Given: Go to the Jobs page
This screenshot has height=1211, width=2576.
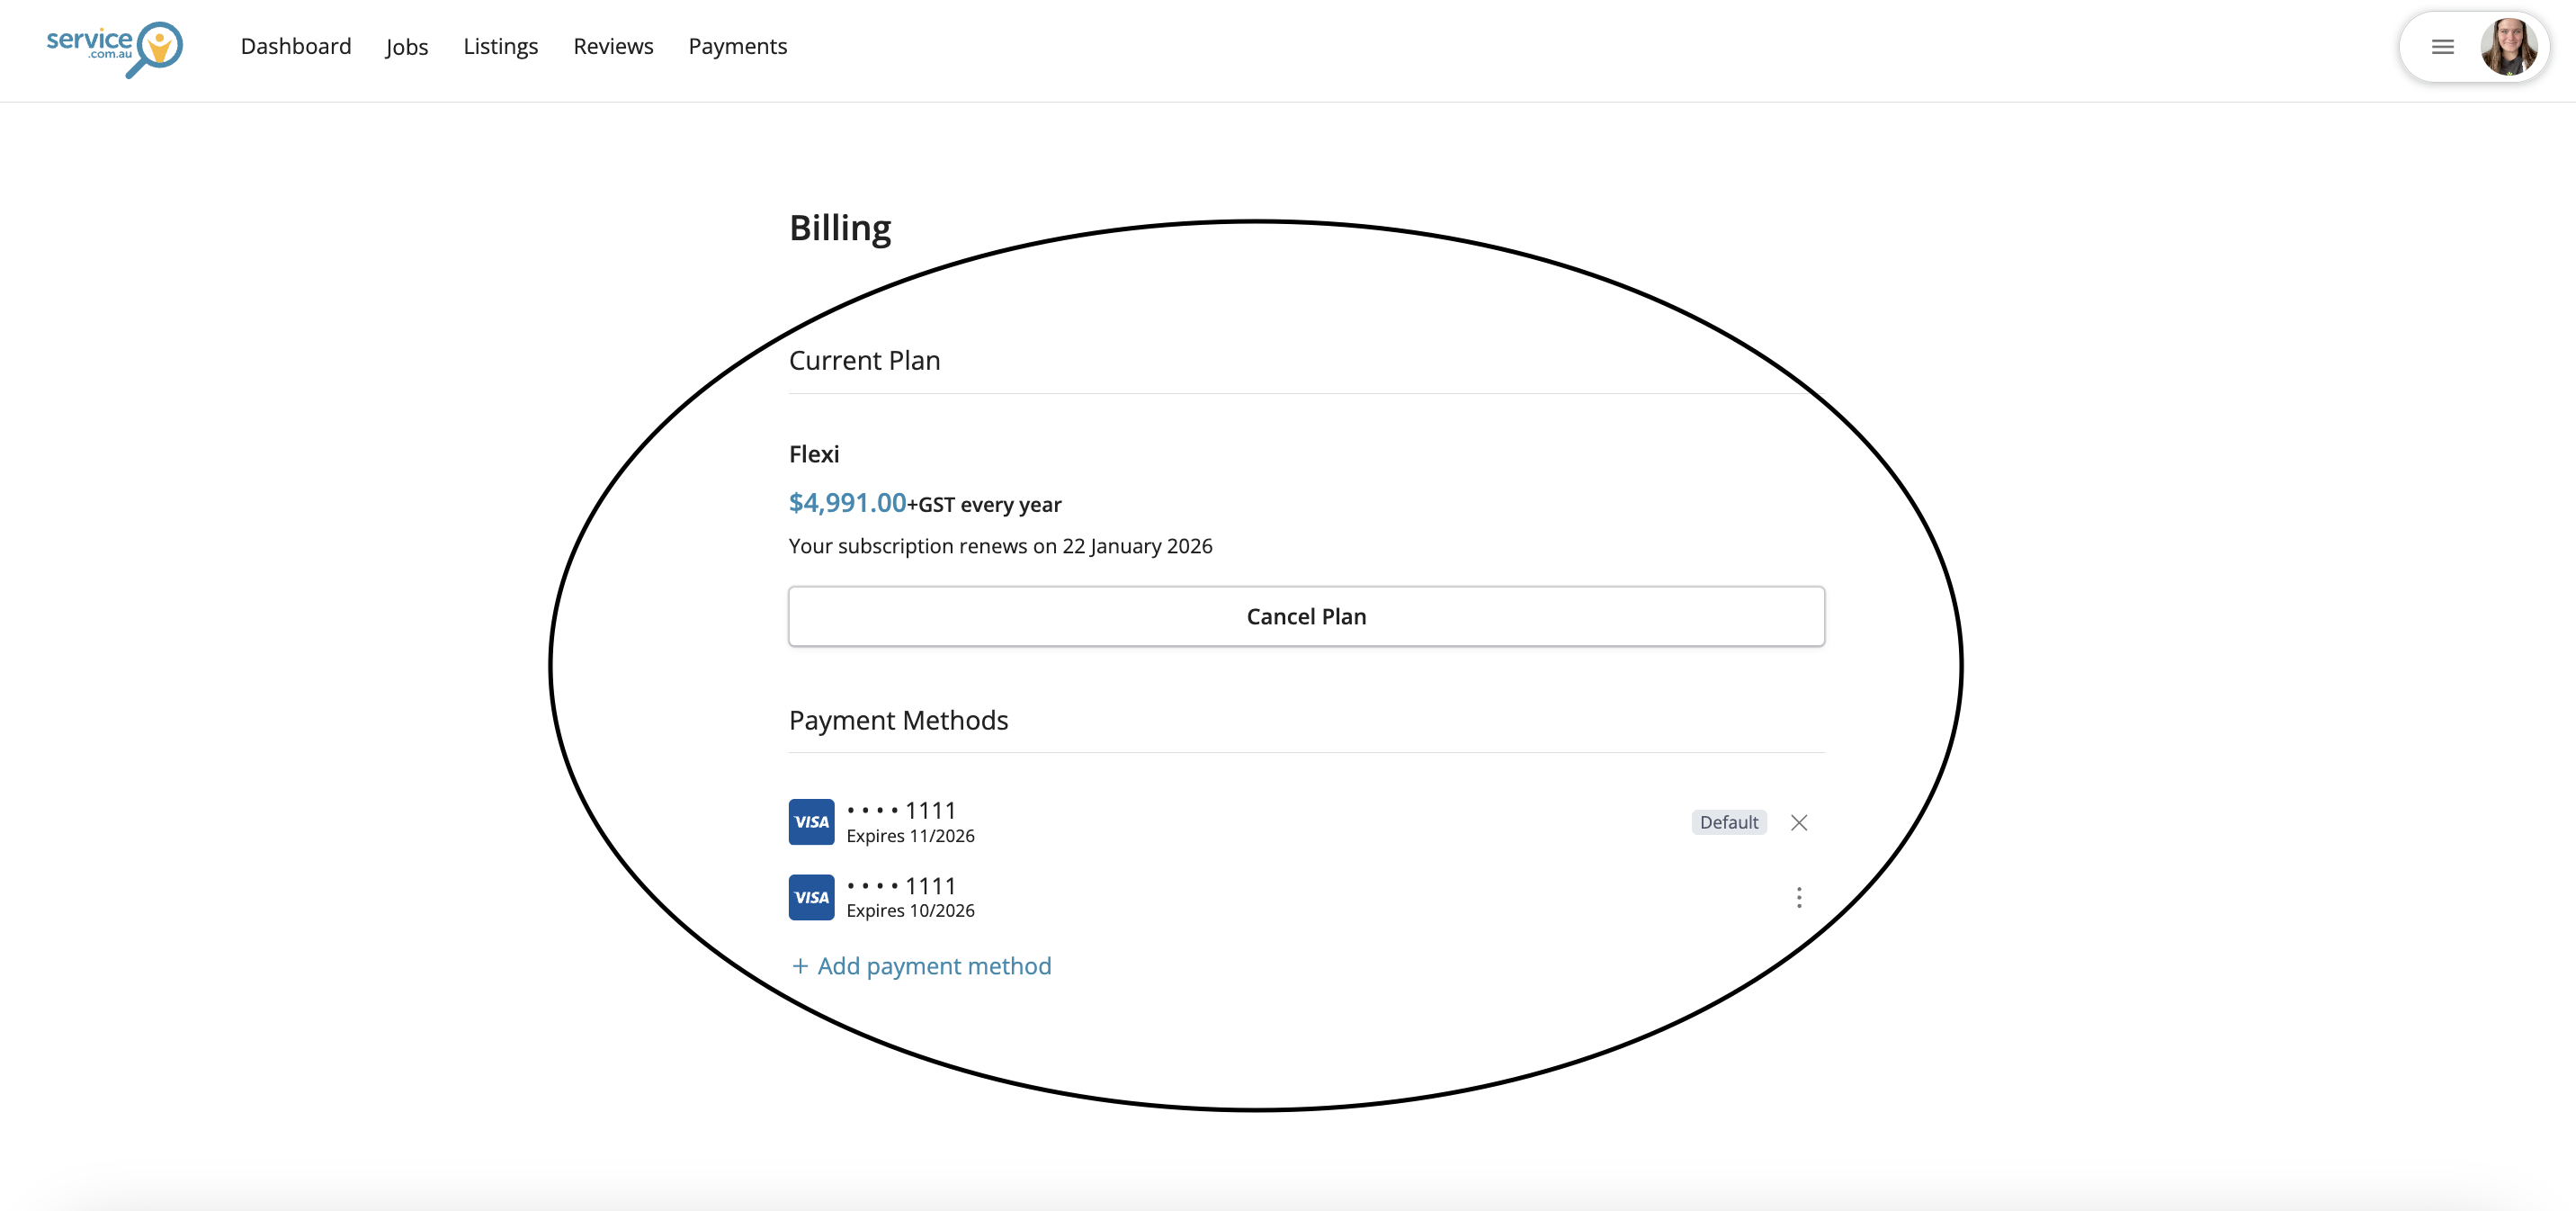Looking at the screenshot, I should 406,47.
